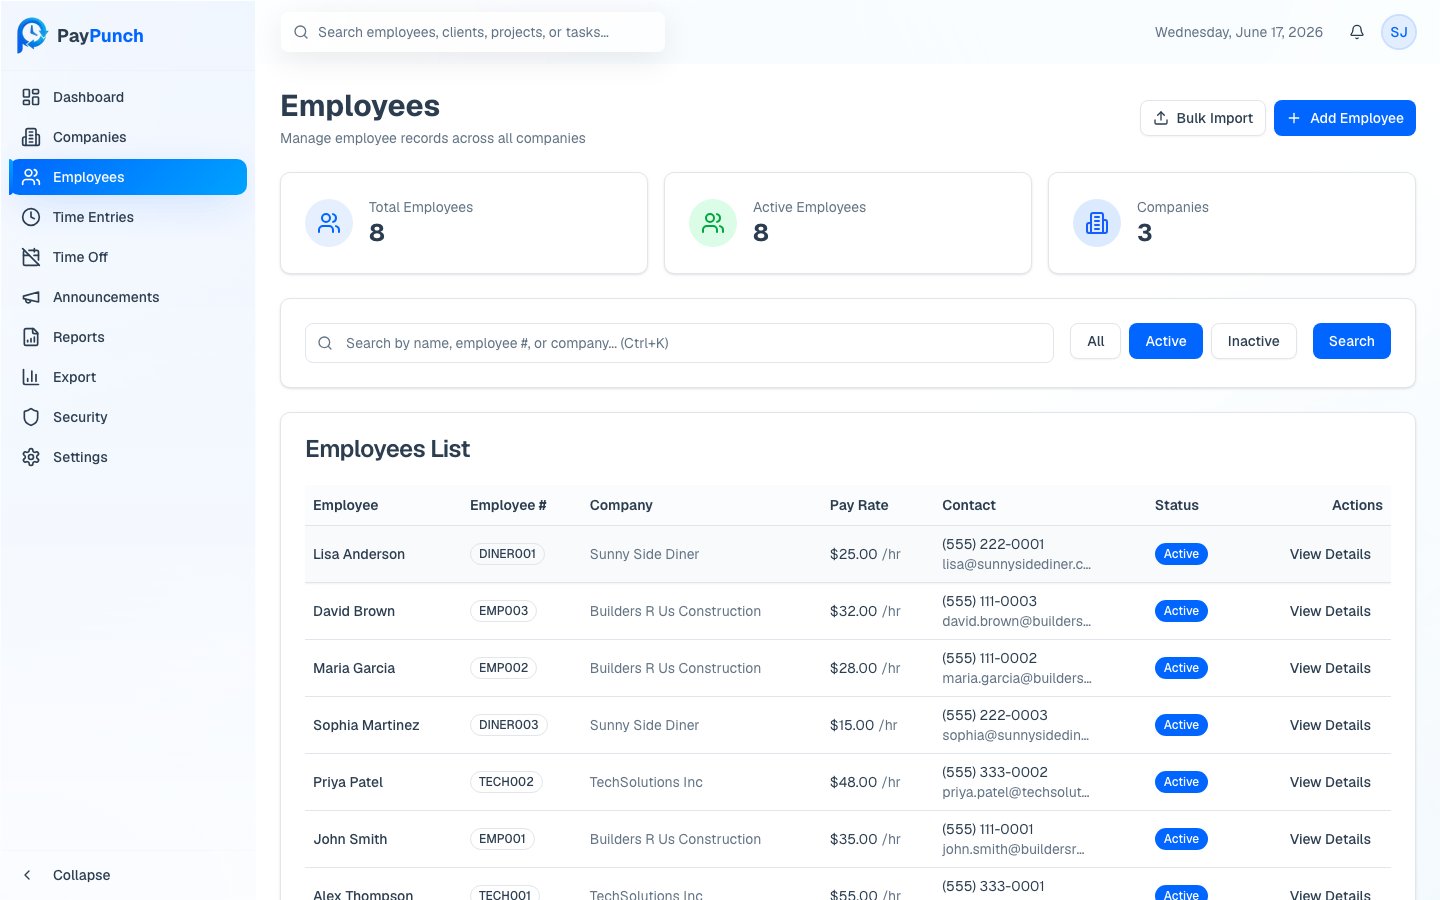Click the Sophia Martinez name cell

366,725
